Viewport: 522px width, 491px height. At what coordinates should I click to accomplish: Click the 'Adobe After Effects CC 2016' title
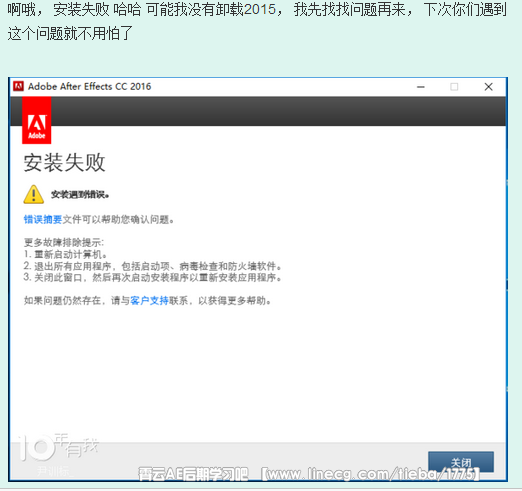click(x=89, y=86)
